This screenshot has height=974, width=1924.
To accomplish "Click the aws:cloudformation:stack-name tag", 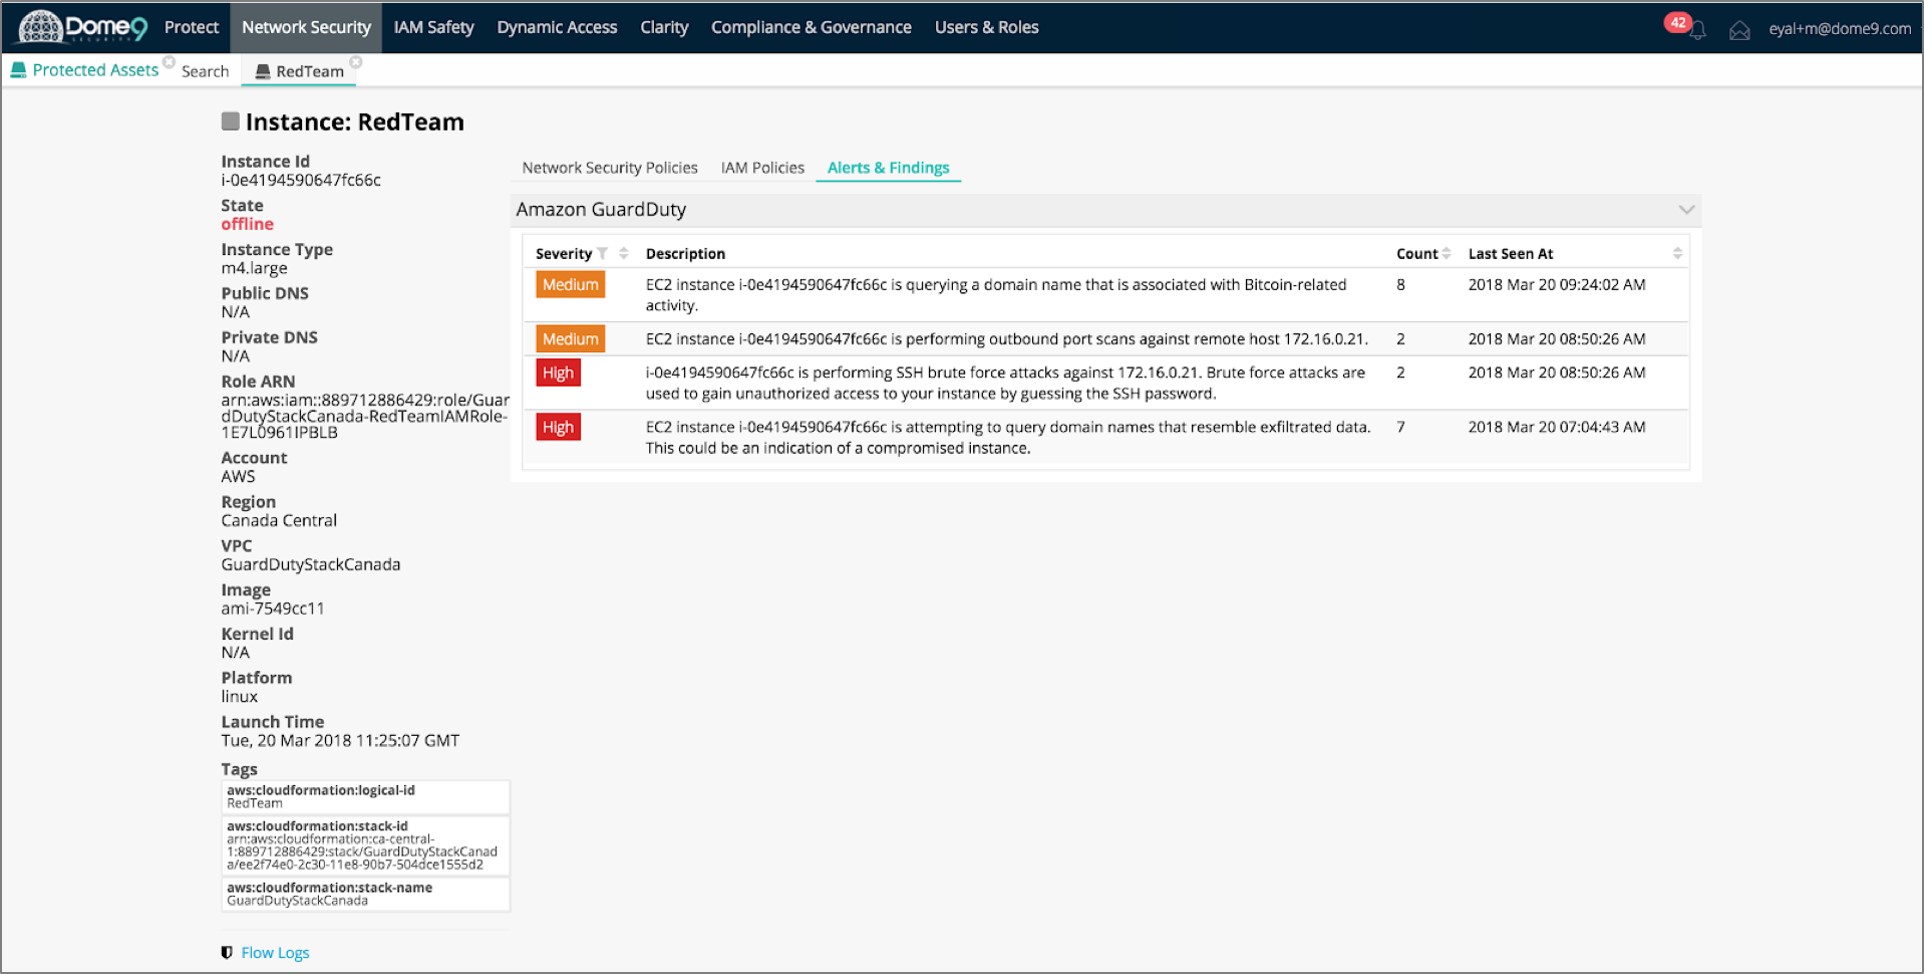I will pos(366,894).
